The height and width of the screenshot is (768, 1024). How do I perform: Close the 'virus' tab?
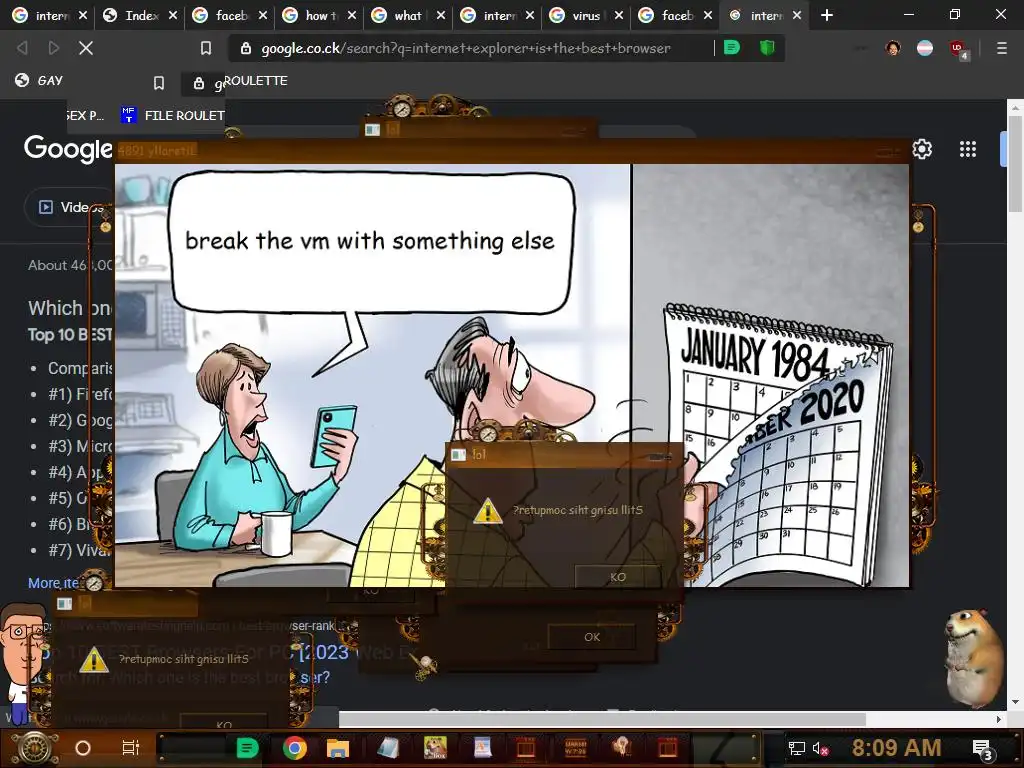coord(618,15)
